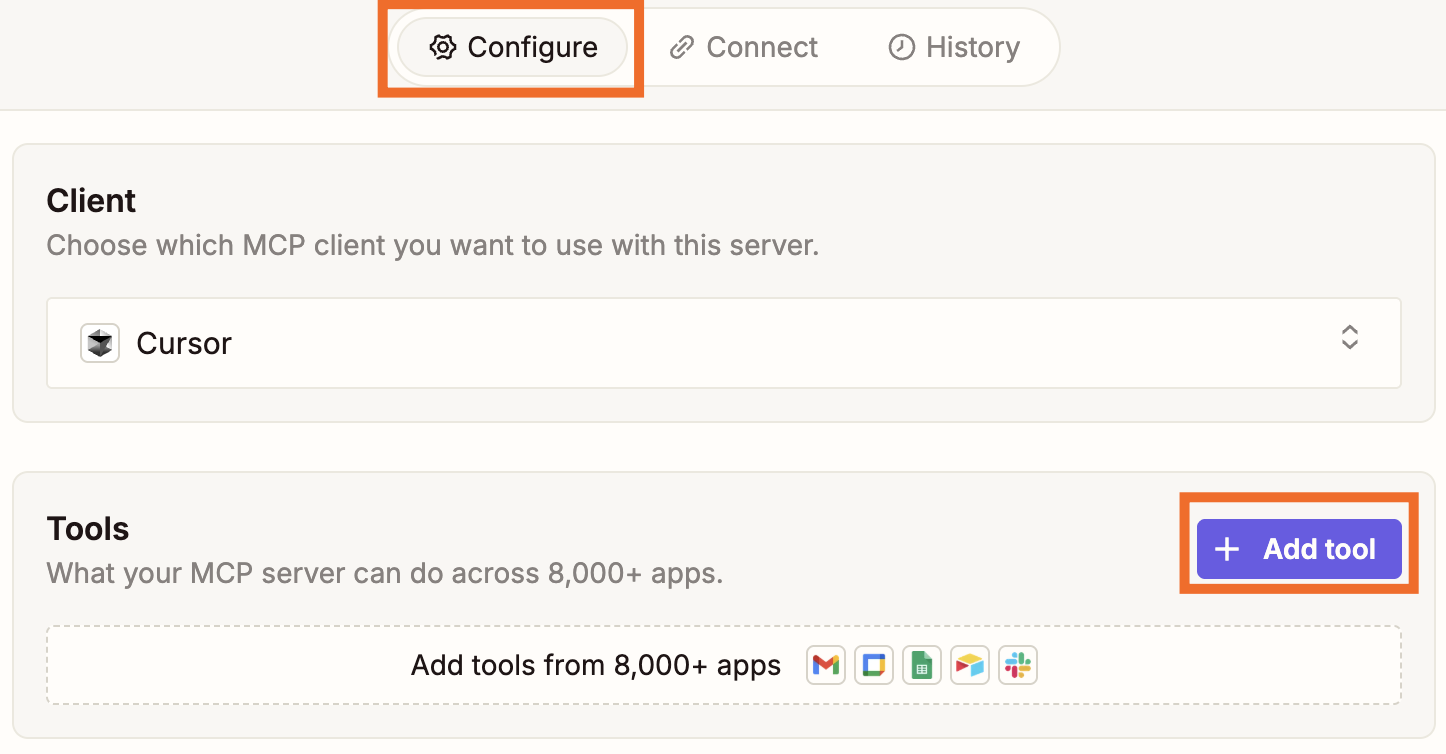
Task: Select the Gmail app icon
Action: [x=825, y=664]
